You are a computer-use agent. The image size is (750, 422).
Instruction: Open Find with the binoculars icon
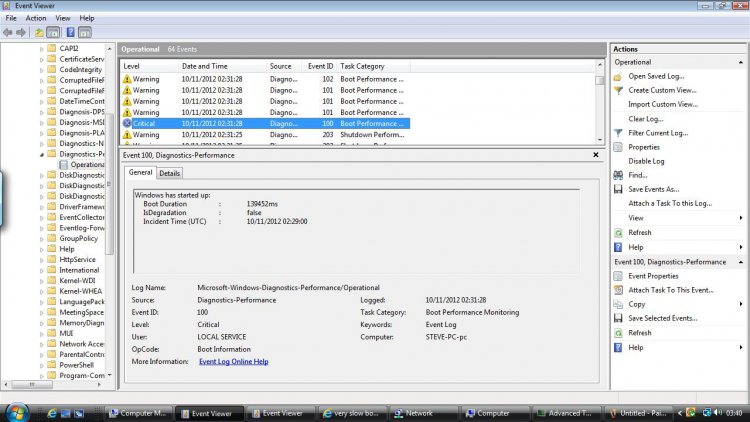(619, 175)
